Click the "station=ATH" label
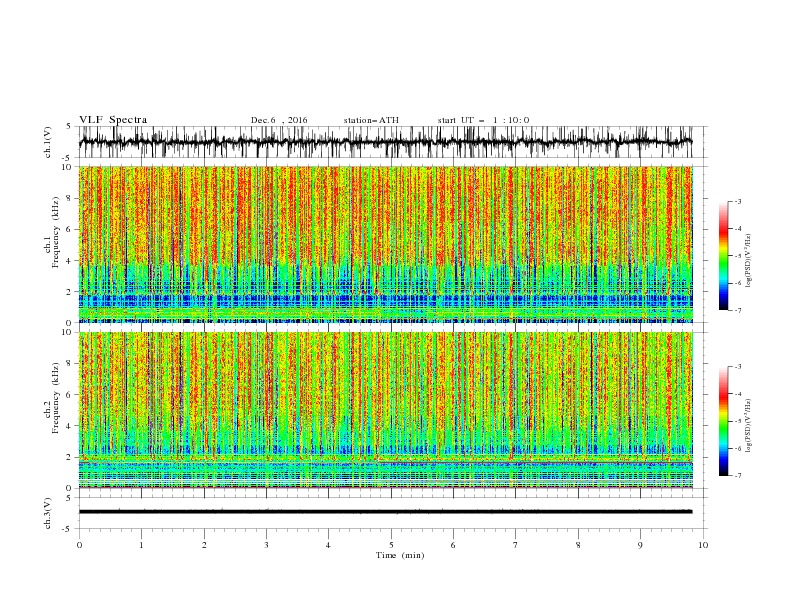The image size is (792, 612). tap(371, 120)
